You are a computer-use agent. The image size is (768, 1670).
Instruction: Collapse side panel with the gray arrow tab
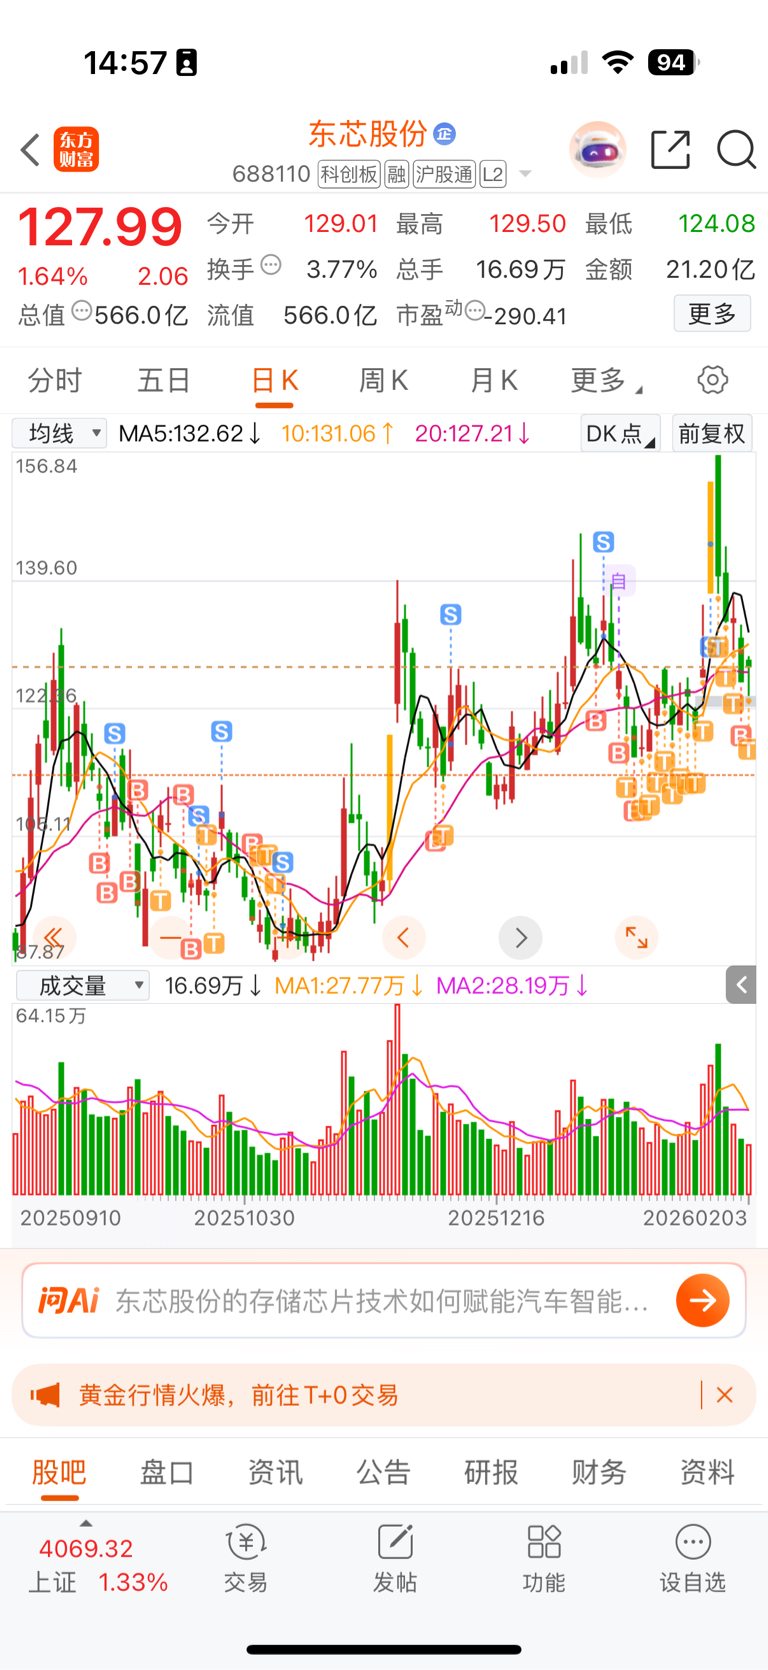click(x=741, y=985)
